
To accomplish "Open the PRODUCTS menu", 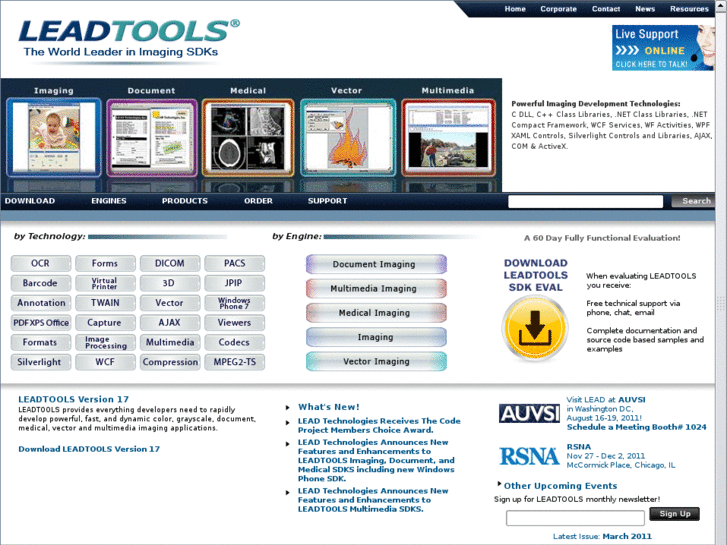I will tap(185, 201).
